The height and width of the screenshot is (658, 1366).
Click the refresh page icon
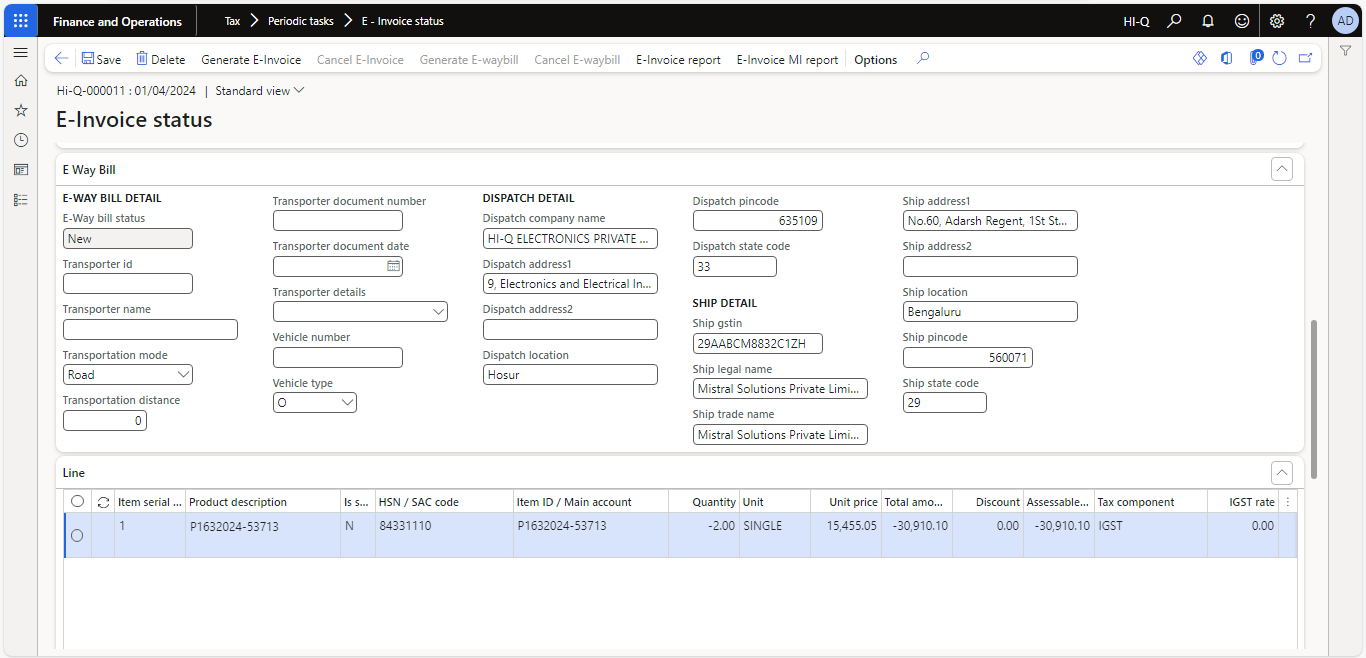tap(1279, 59)
